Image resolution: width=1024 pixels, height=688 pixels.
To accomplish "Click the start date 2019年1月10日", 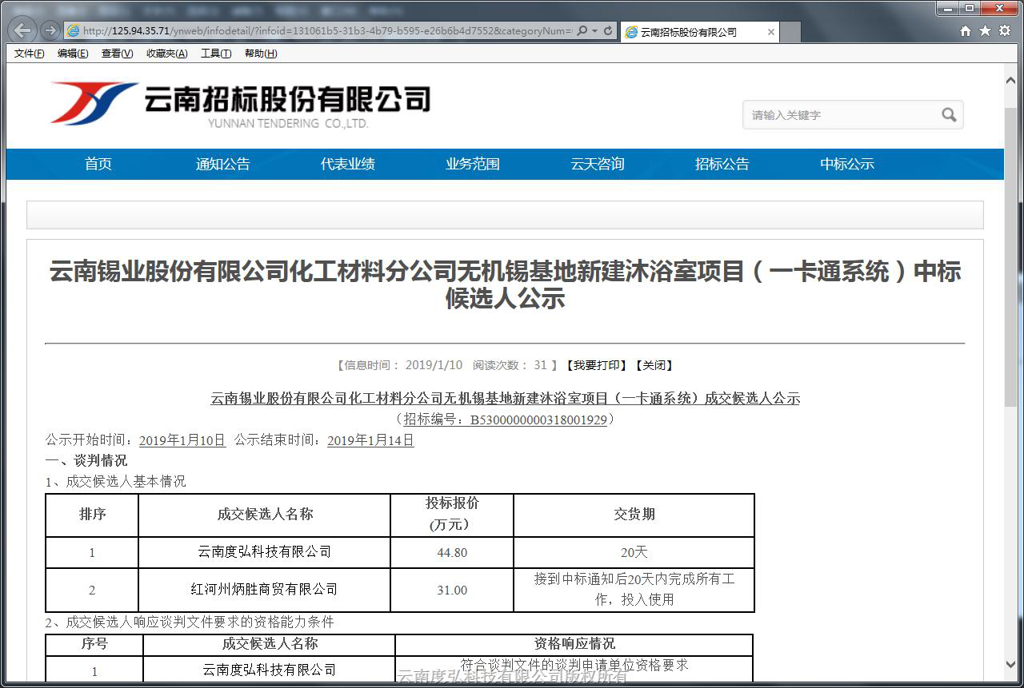I will 182,441.
